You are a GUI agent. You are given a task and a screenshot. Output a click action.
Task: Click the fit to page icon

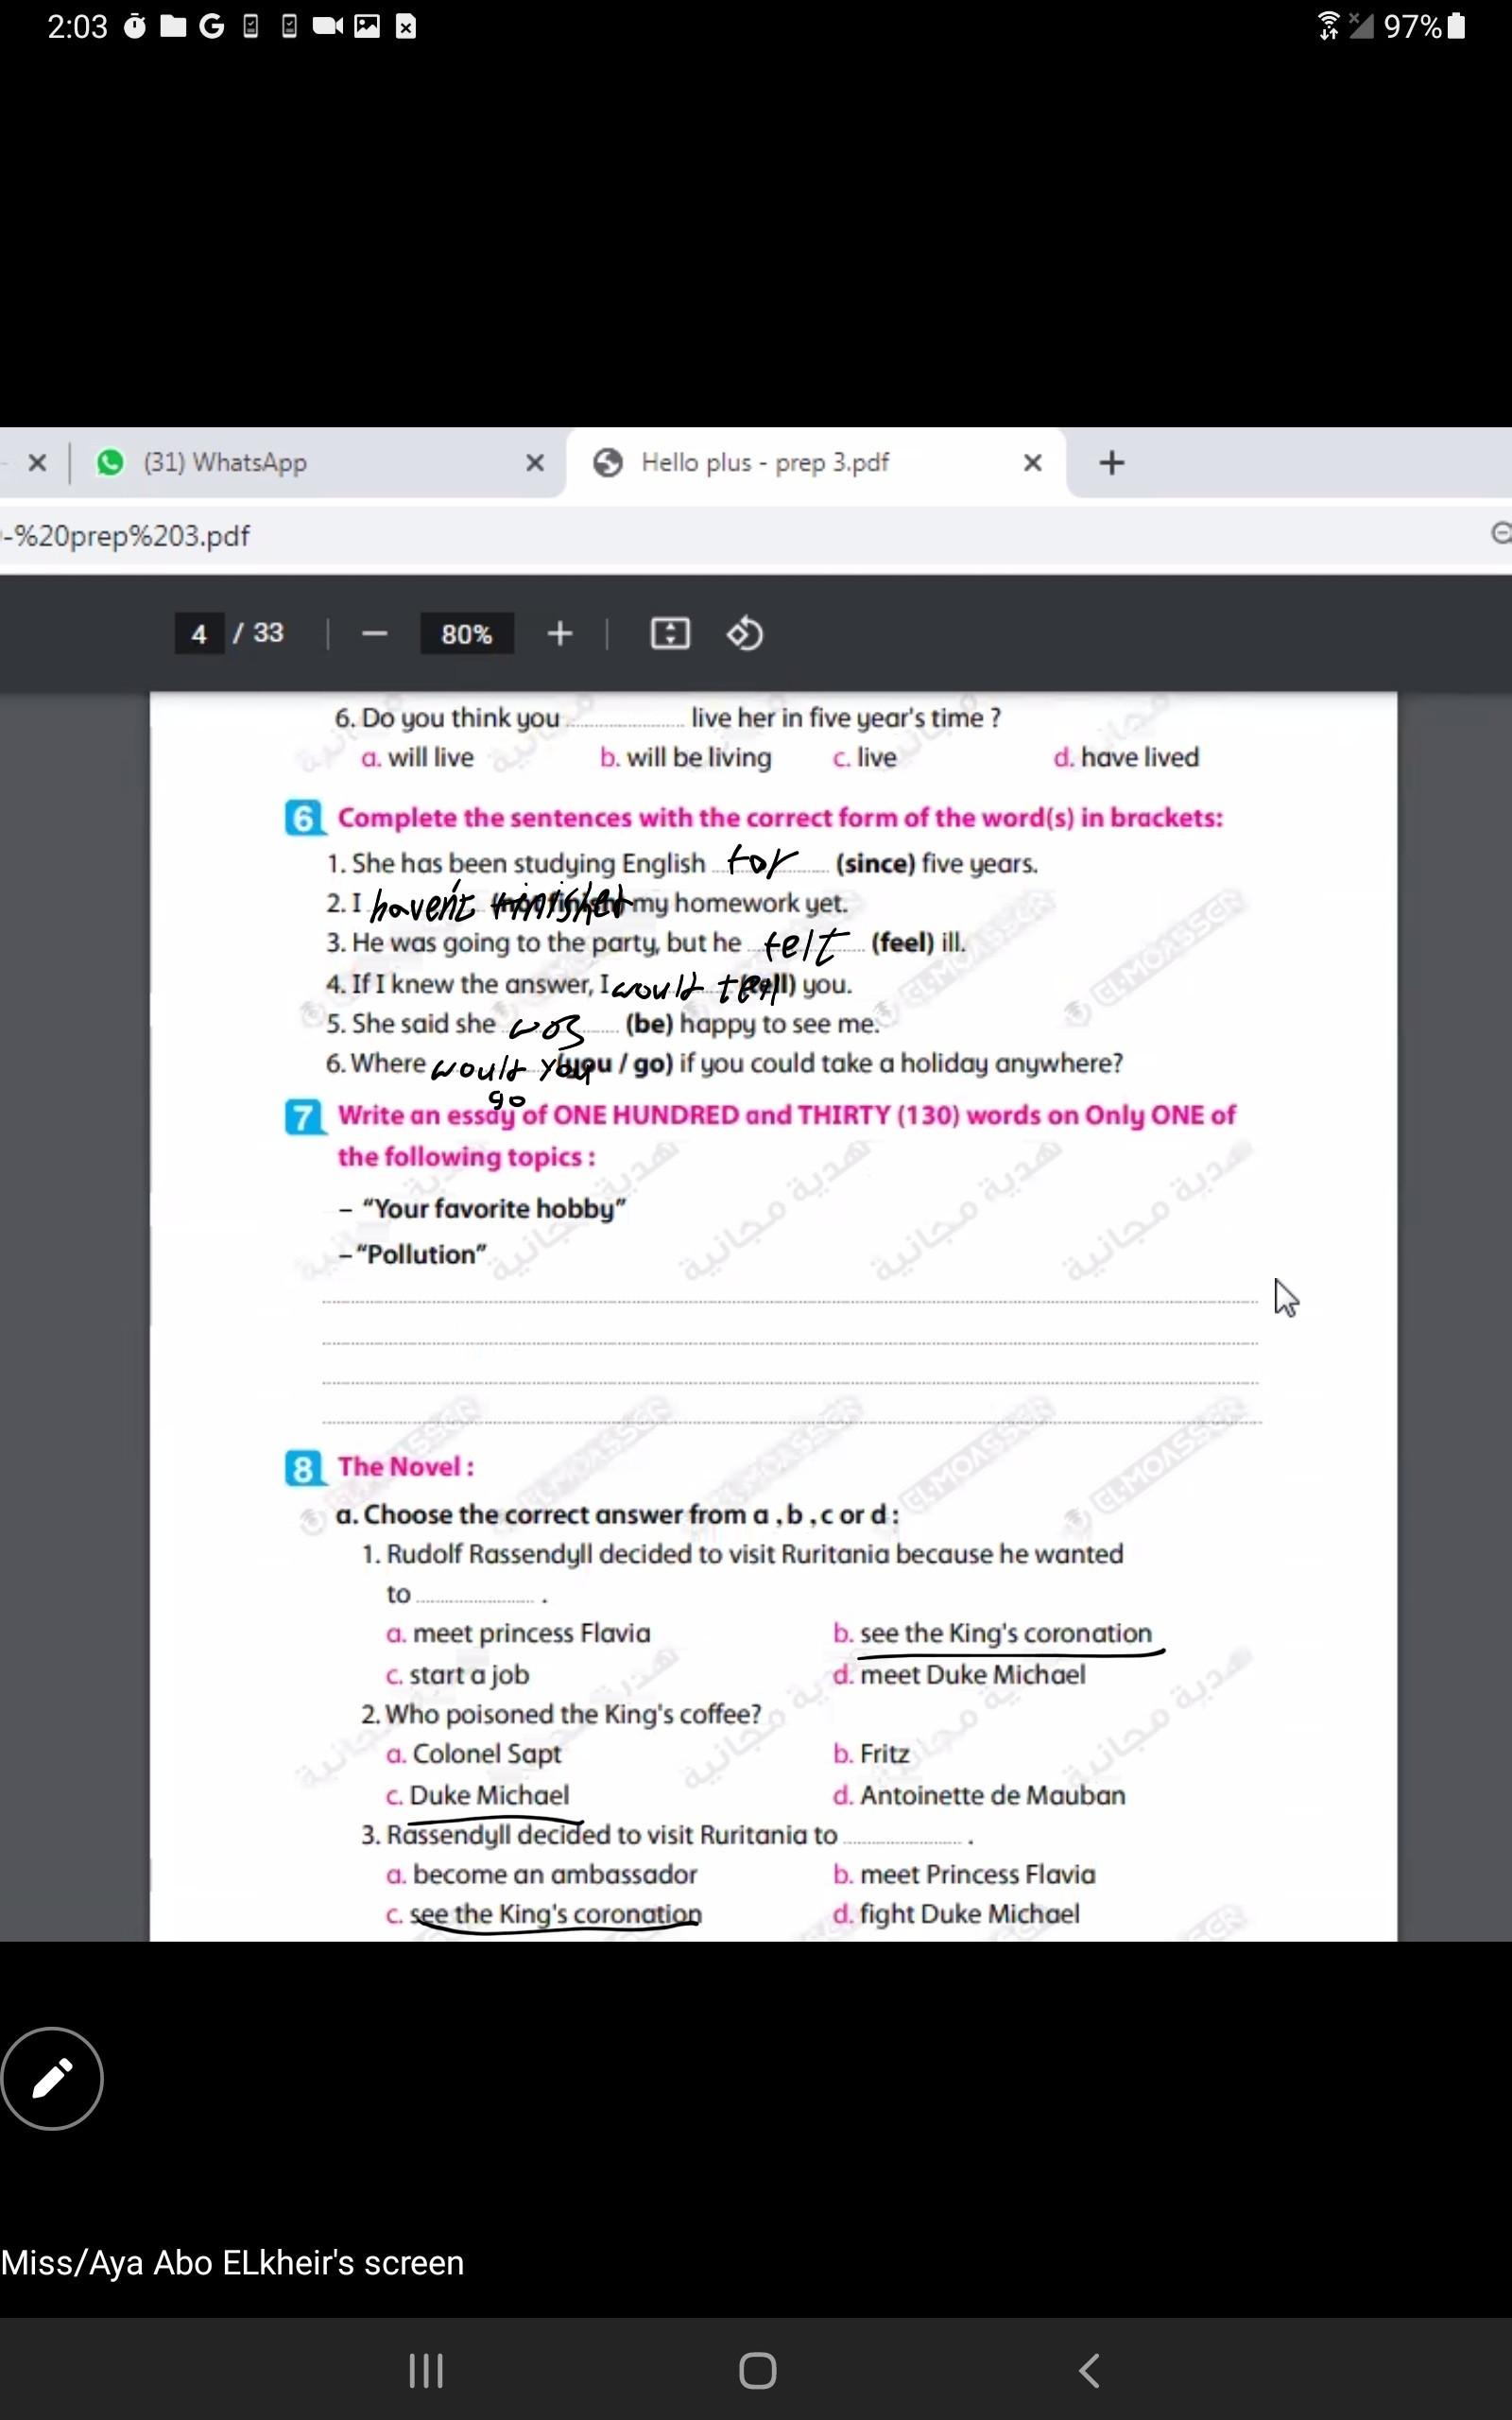[669, 634]
